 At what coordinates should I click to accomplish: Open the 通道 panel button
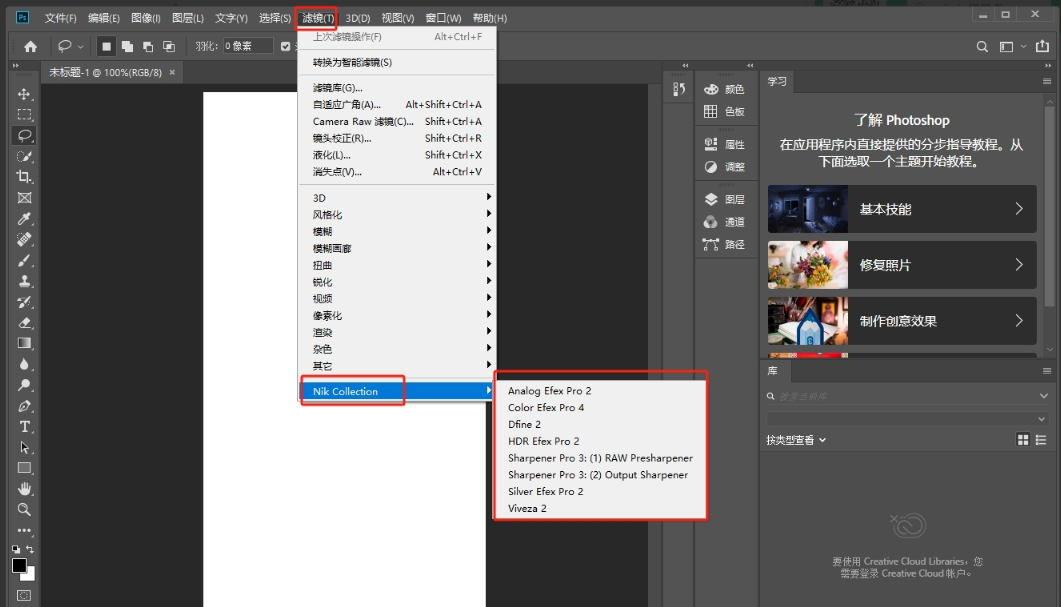click(725, 222)
